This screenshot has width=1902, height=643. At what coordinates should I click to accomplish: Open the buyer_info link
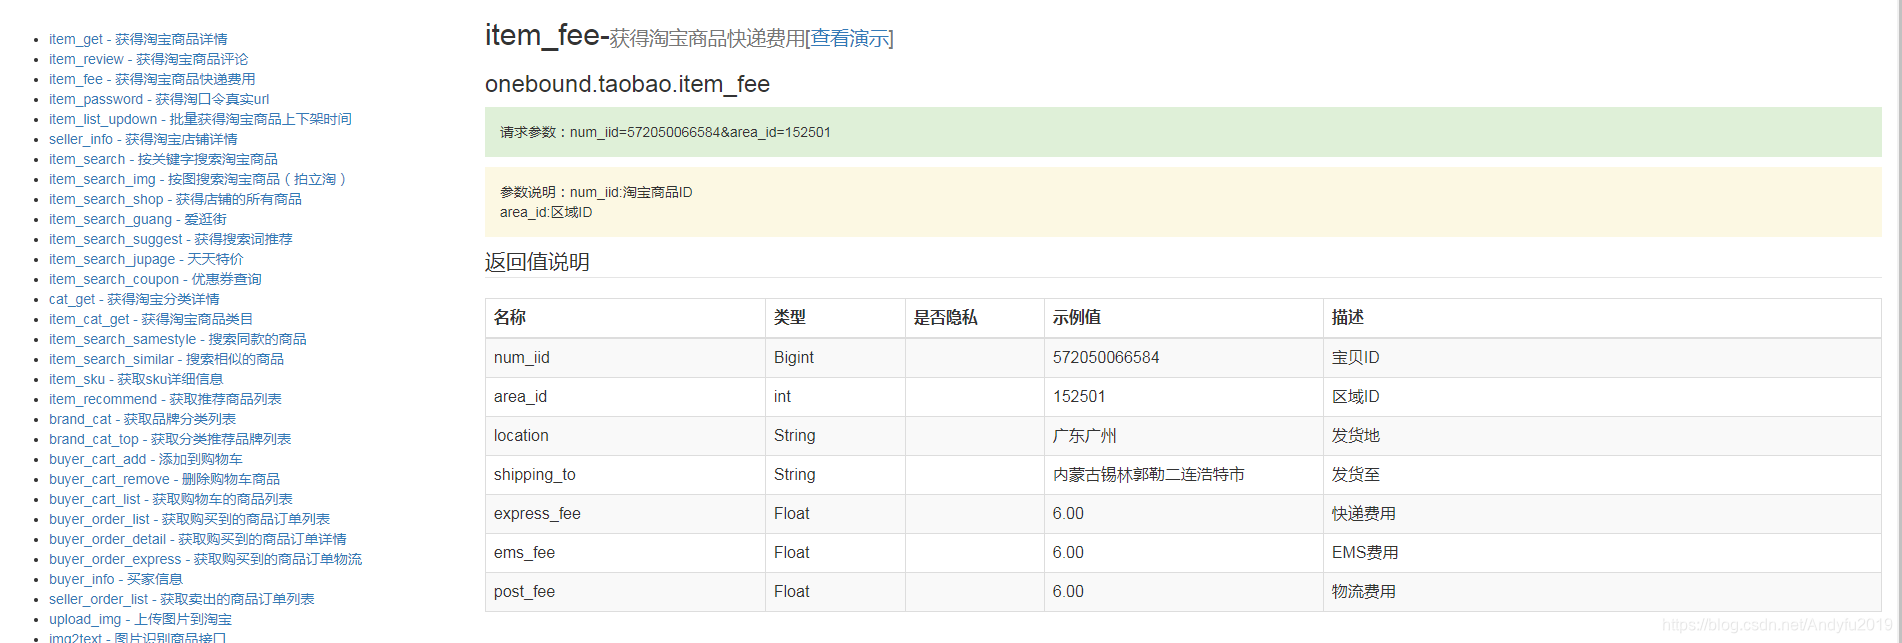(116, 579)
